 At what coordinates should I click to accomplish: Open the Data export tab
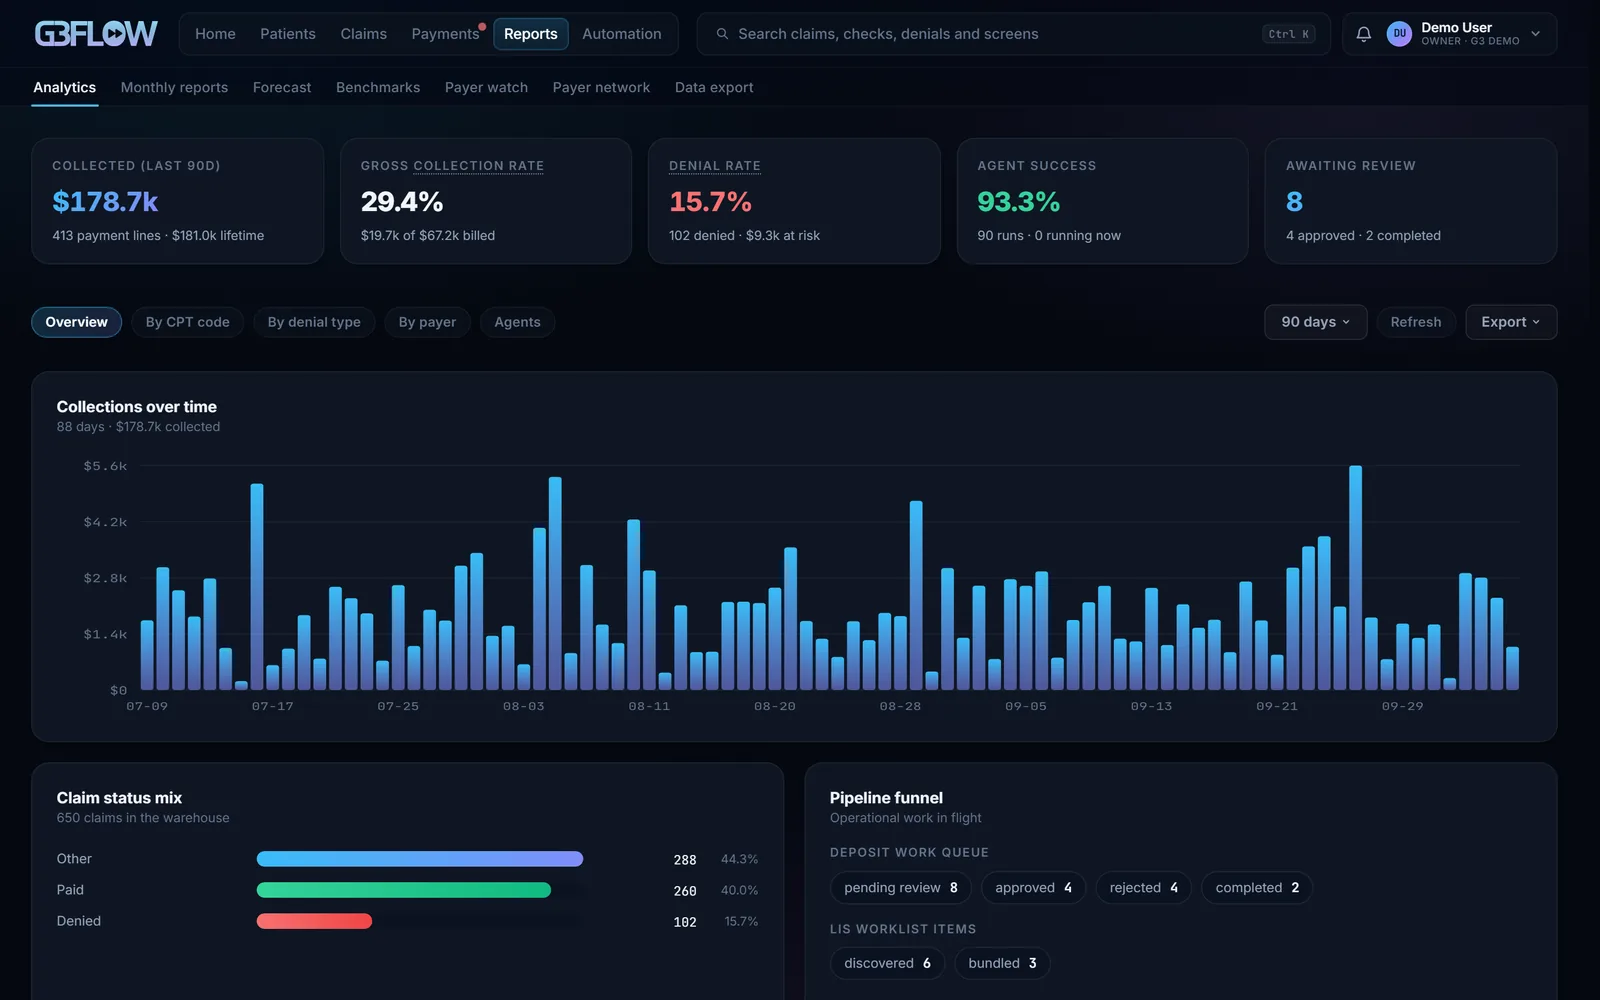pyautogui.click(x=714, y=88)
